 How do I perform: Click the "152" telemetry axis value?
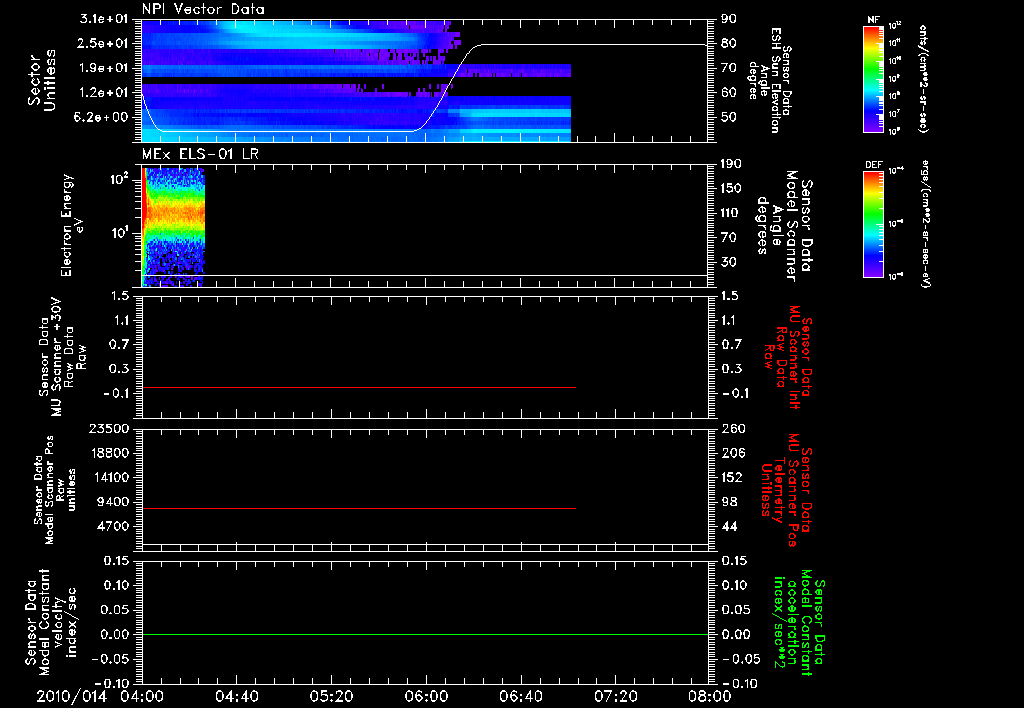pyautogui.click(x=732, y=477)
